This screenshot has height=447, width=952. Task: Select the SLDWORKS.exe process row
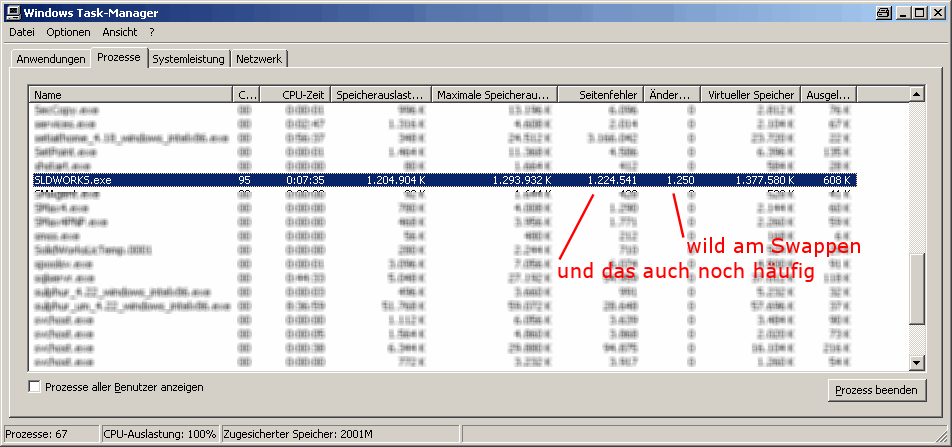[x=443, y=180]
